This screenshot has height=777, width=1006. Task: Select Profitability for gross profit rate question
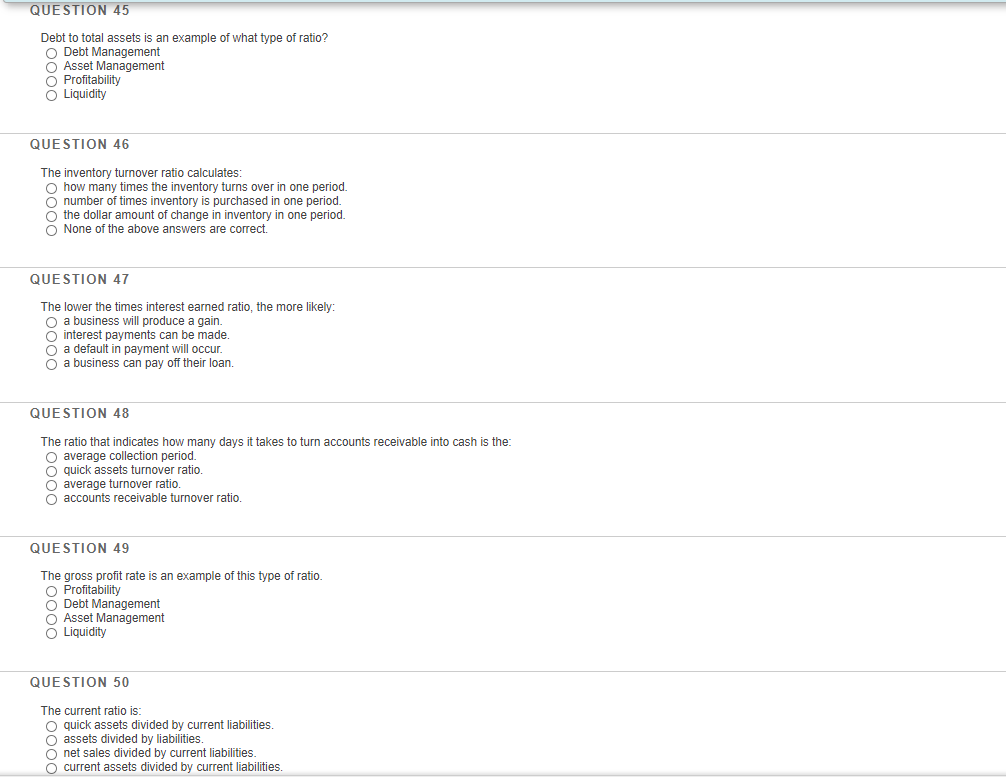click(51, 592)
